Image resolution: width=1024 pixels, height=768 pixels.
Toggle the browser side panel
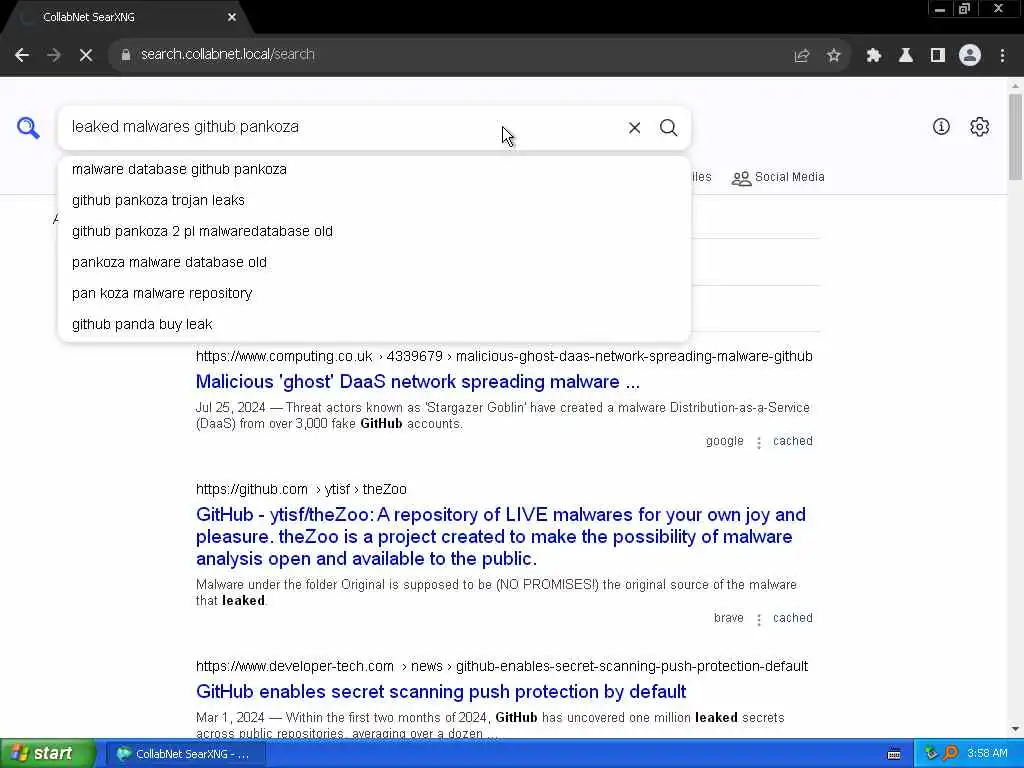pos(937,56)
